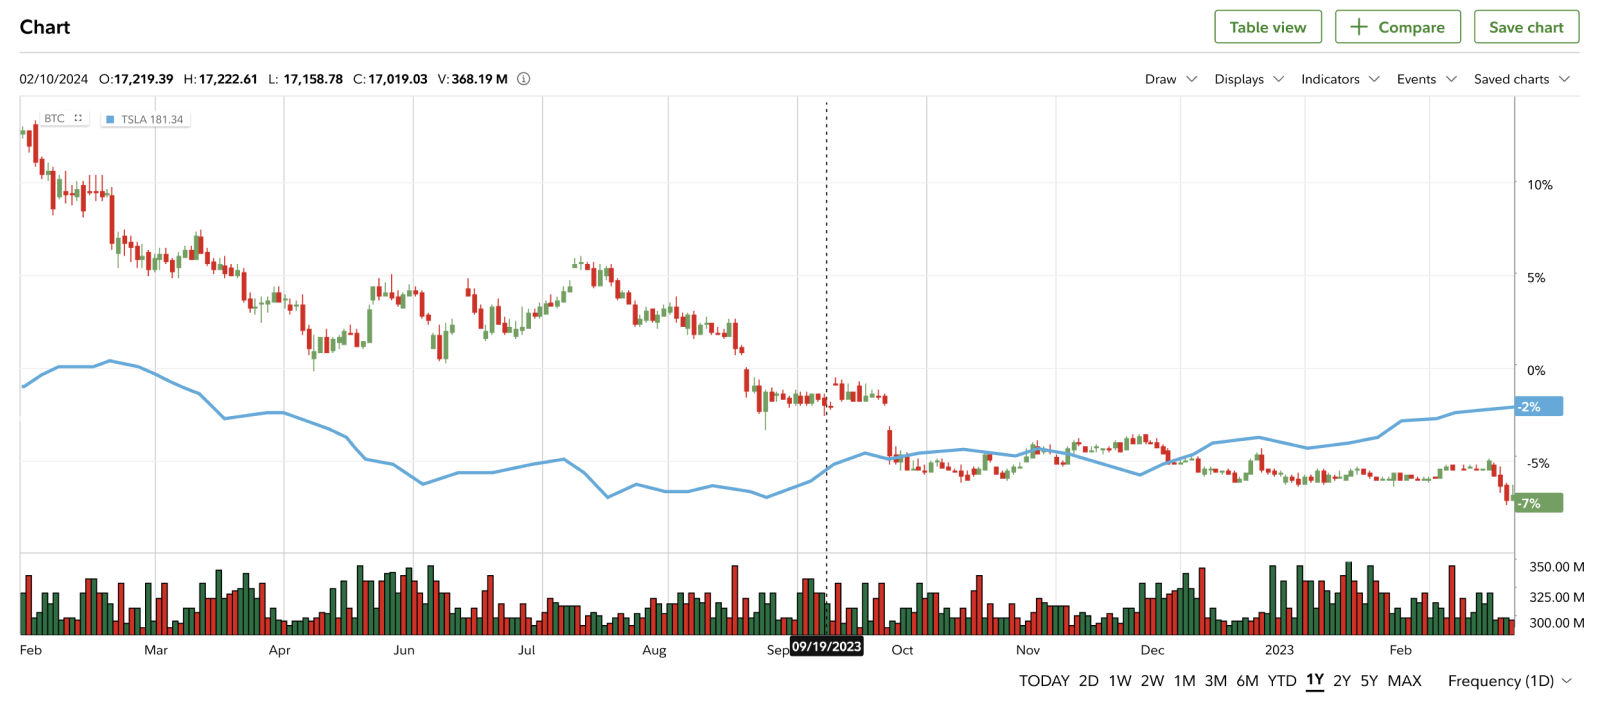Open the Indicators dropdown
Image resolution: width=1600 pixels, height=708 pixels.
tap(1339, 79)
